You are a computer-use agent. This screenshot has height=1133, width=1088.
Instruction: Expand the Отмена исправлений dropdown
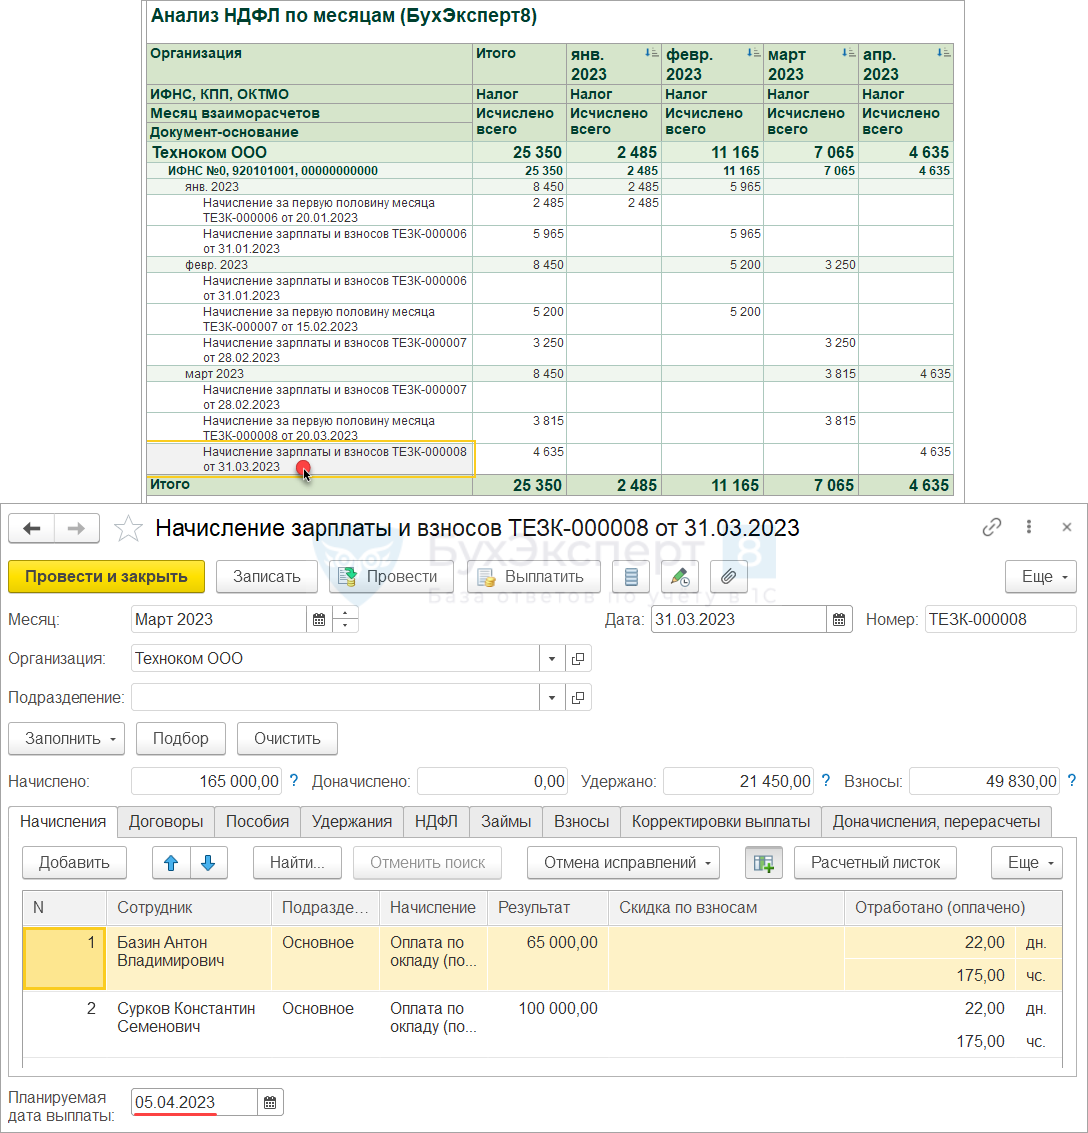tap(623, 863)
